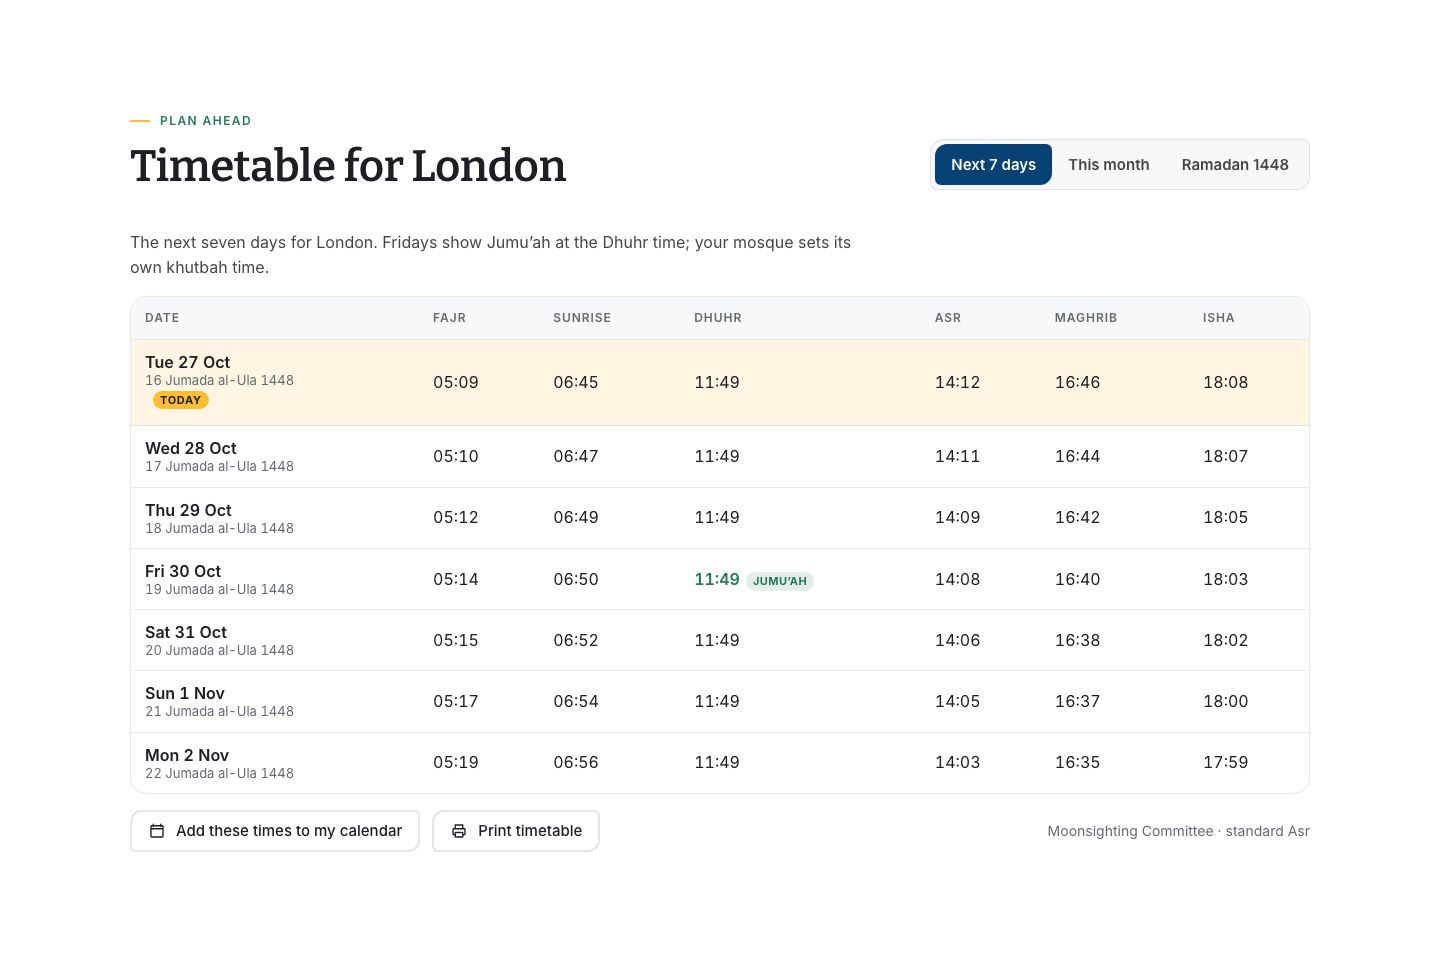This screenshot has height=956, width=1440.
Task: Click Friday's Asr time 14:08
Action: pos(957,579)
